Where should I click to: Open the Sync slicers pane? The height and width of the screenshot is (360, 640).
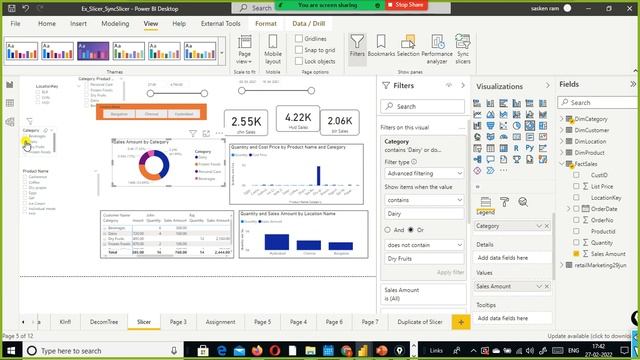pyautogui.click(x=463, y=49)
